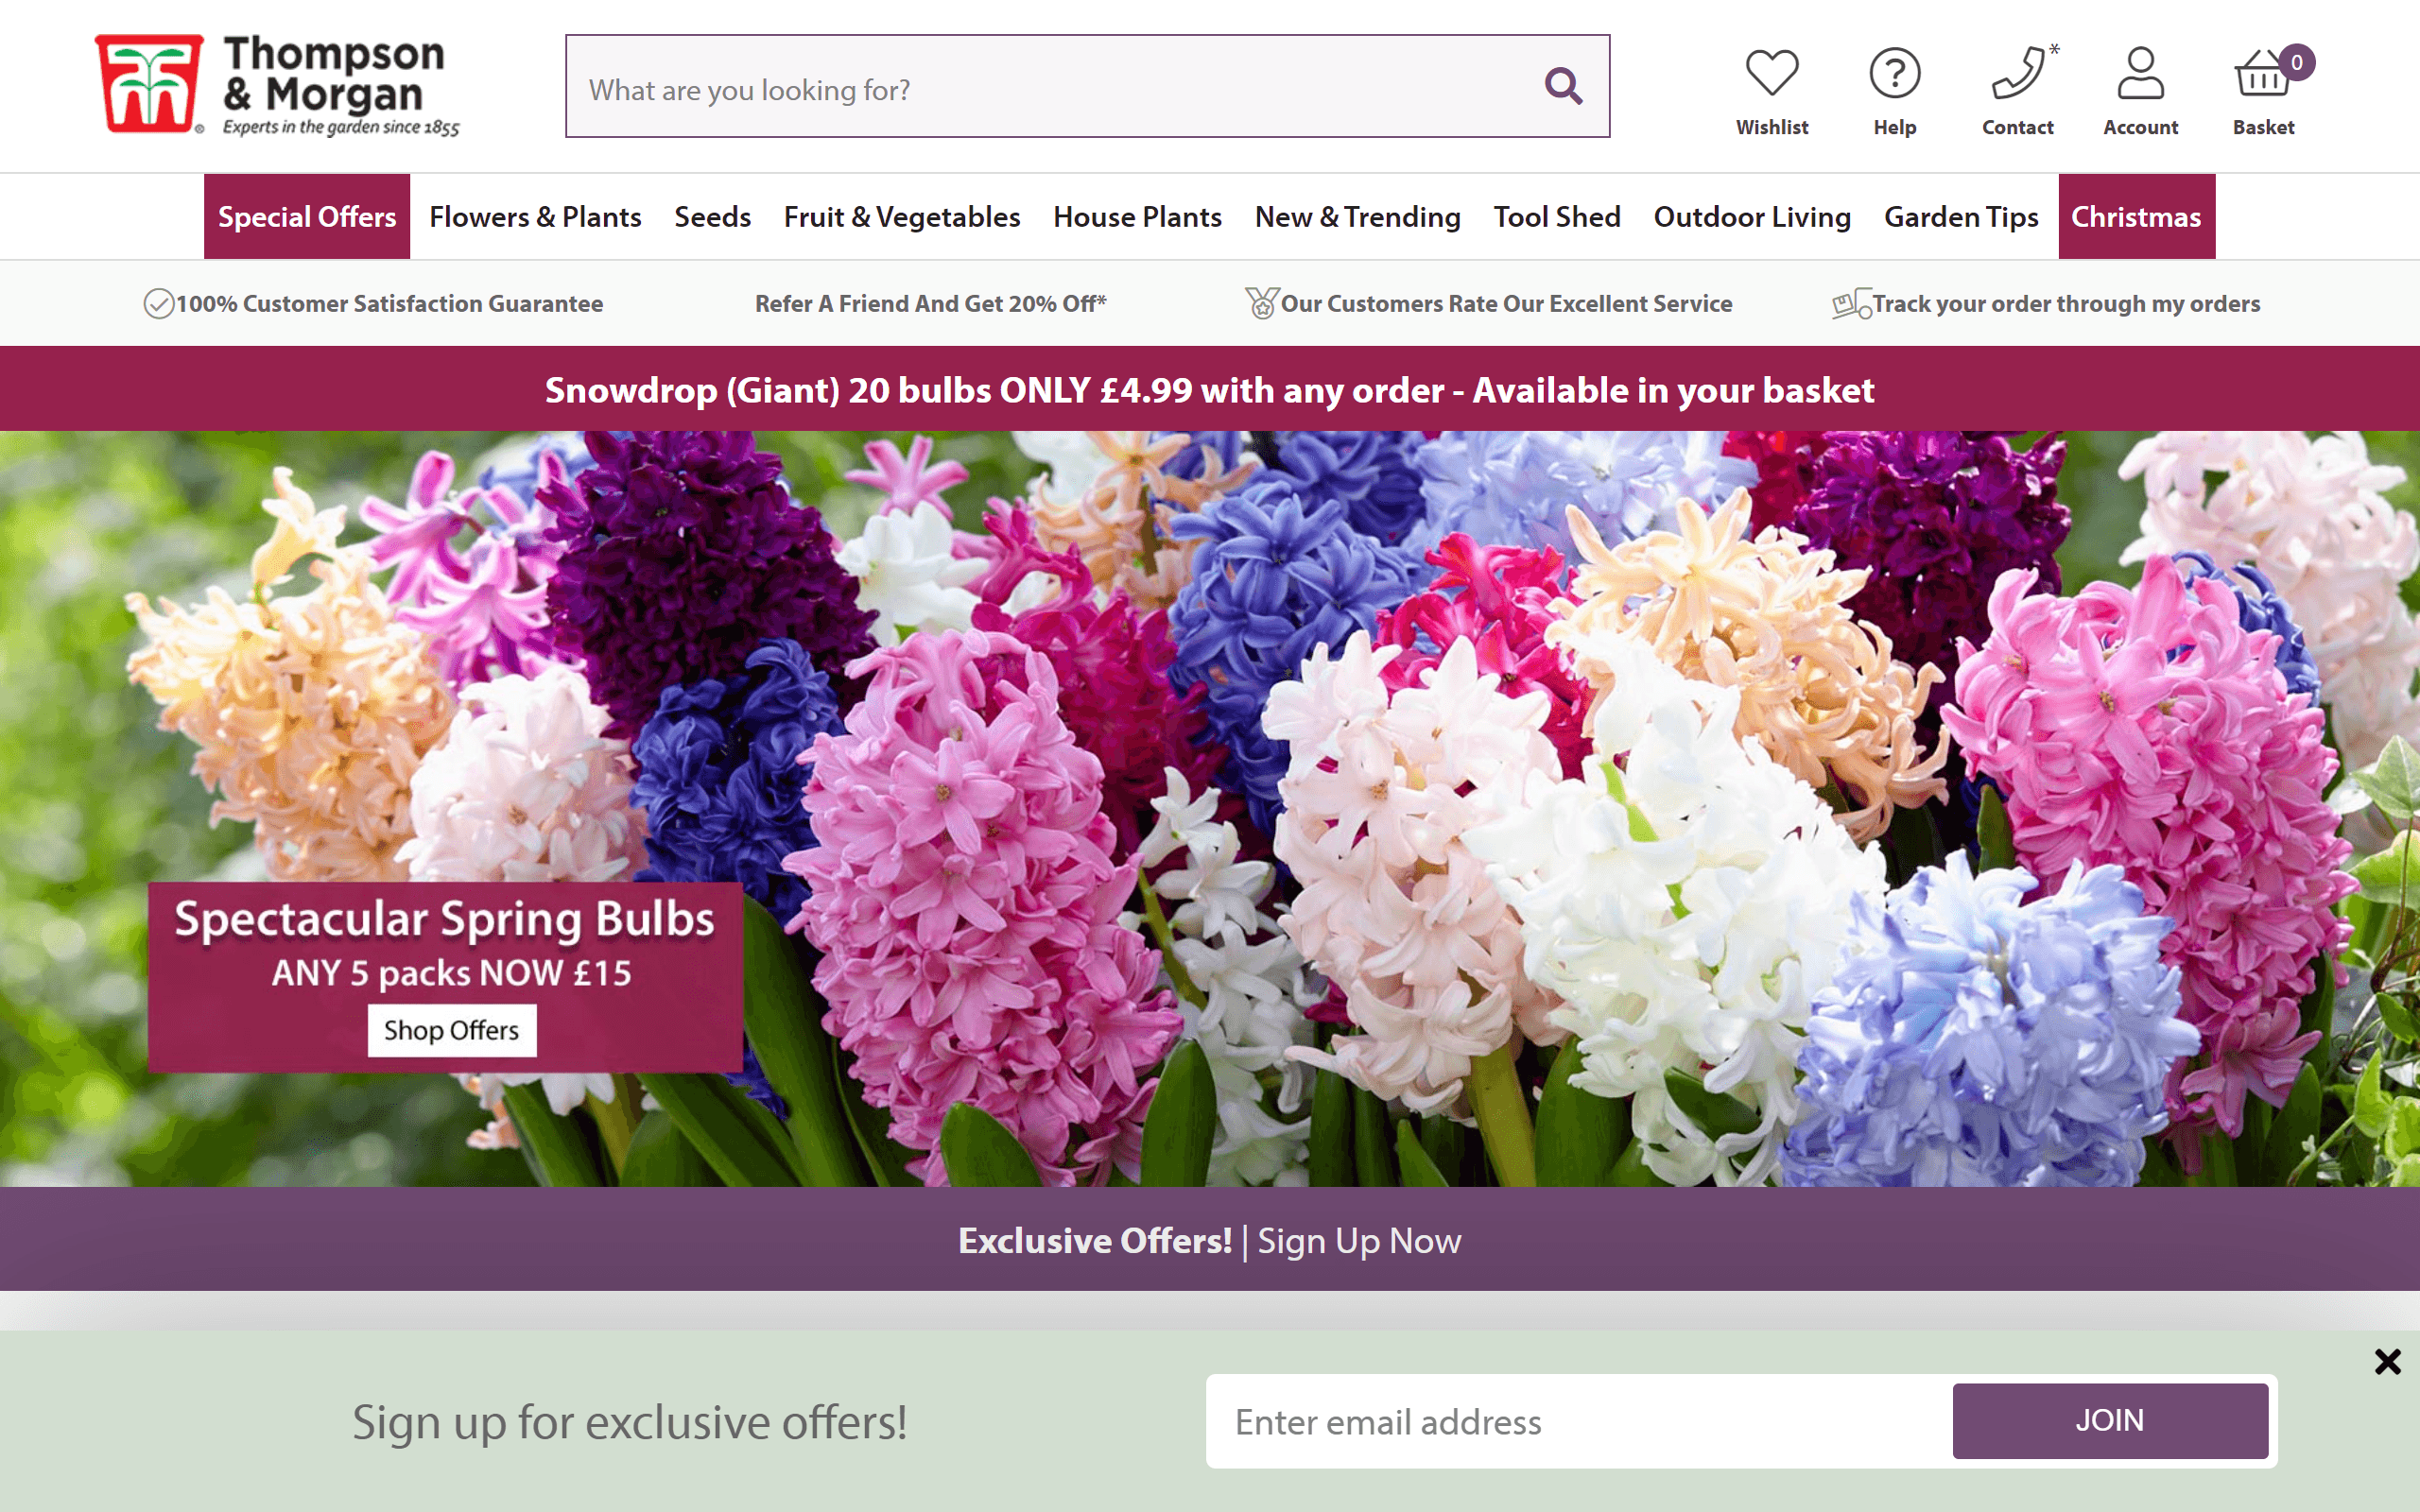Viewport: 2420px width, 1512px height.
Task: Open the Account person icon
Action: [2139, 70]
